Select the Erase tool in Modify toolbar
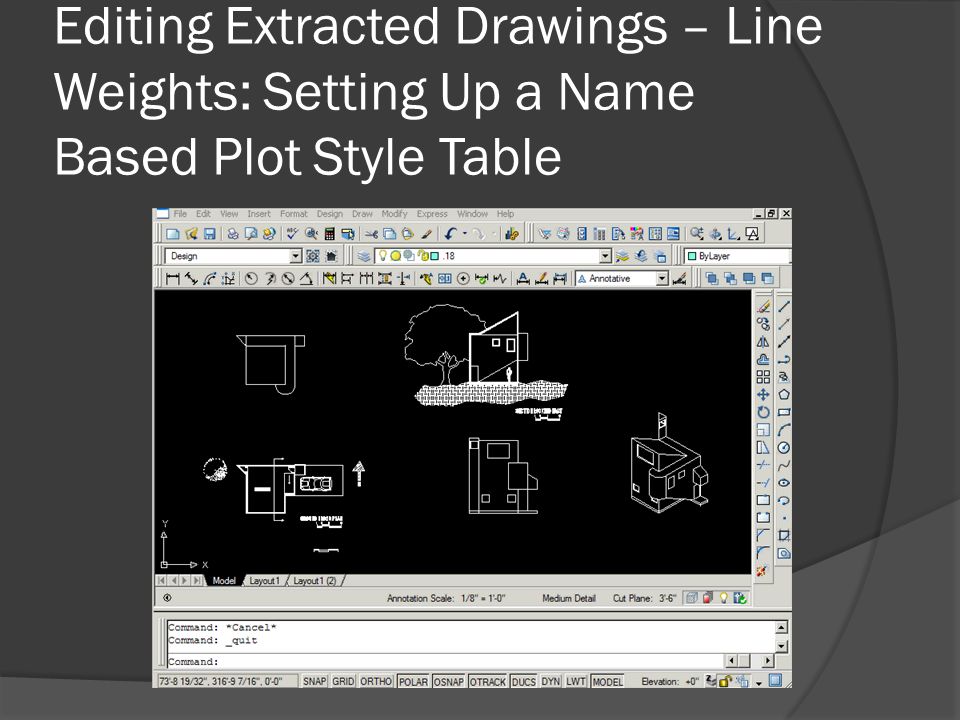The width and height of the screenshot is (960, 720). (763, 306)
